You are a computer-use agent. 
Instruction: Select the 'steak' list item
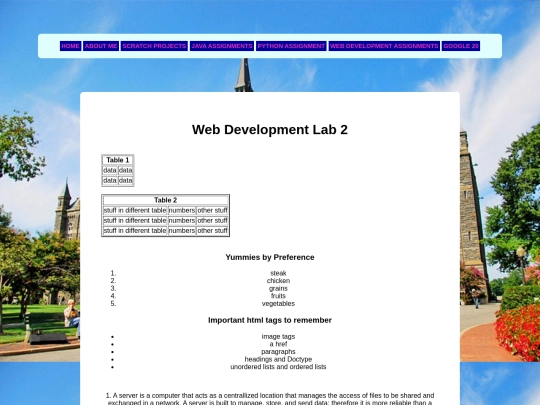278,273
